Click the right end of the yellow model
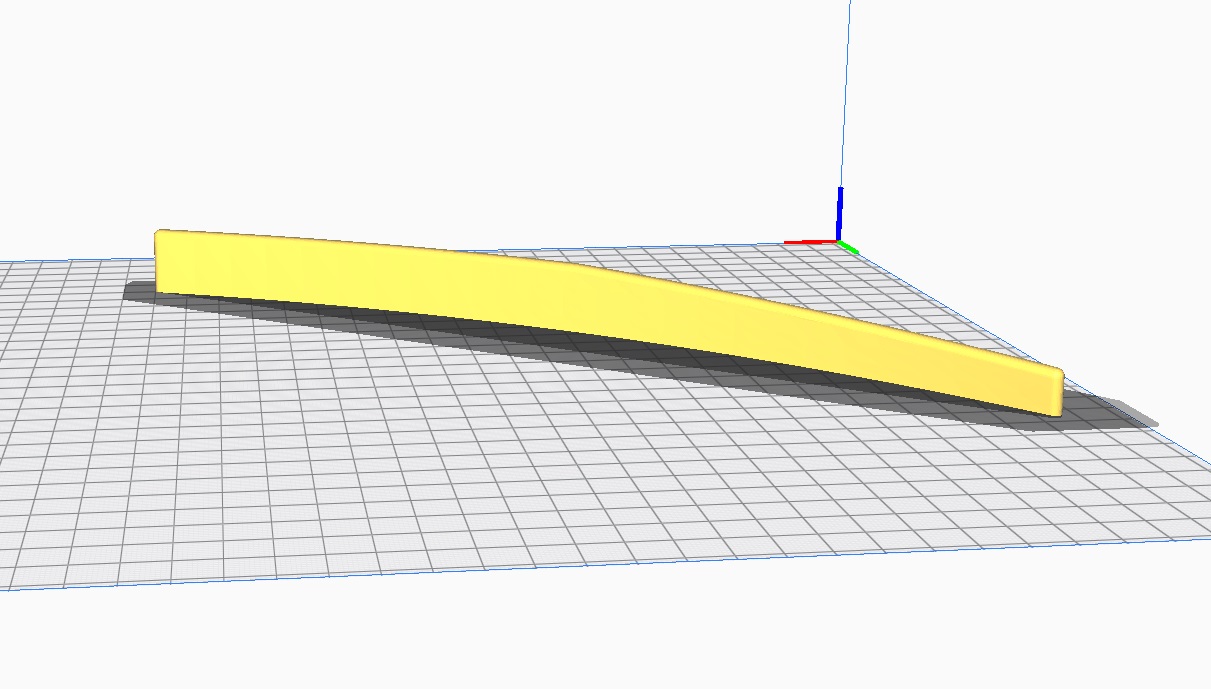This screenshot has height=689, width=1211. coord(1048,390)
